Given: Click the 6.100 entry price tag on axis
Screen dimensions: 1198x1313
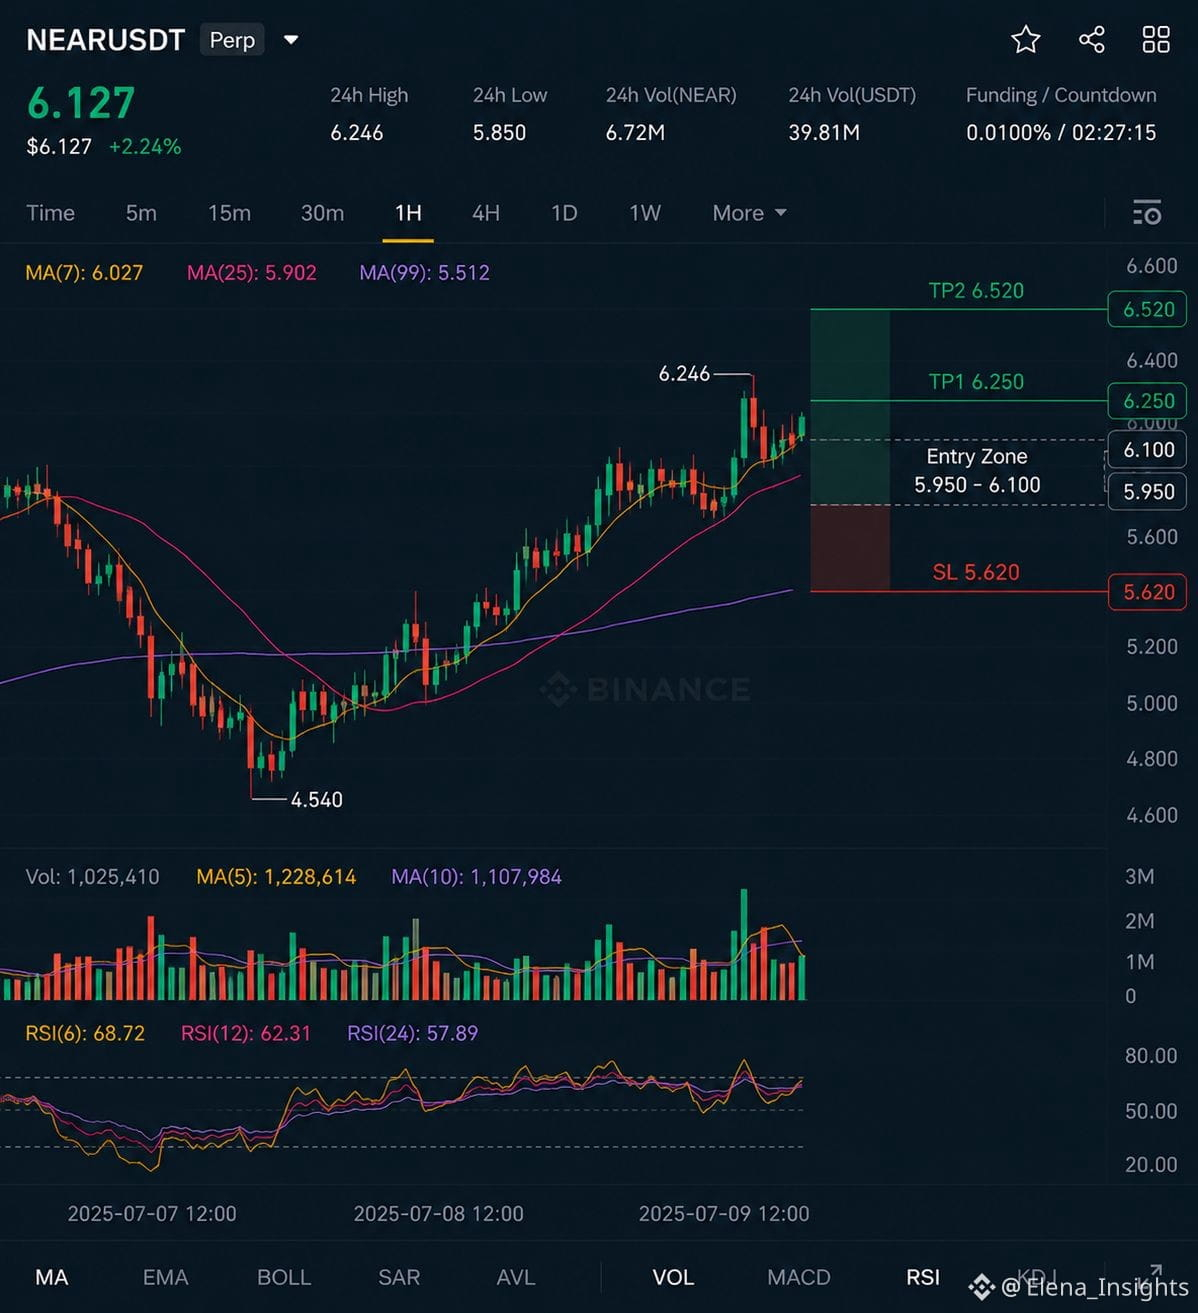Looking at the screenshot, I should click(x=1148, y=450).
